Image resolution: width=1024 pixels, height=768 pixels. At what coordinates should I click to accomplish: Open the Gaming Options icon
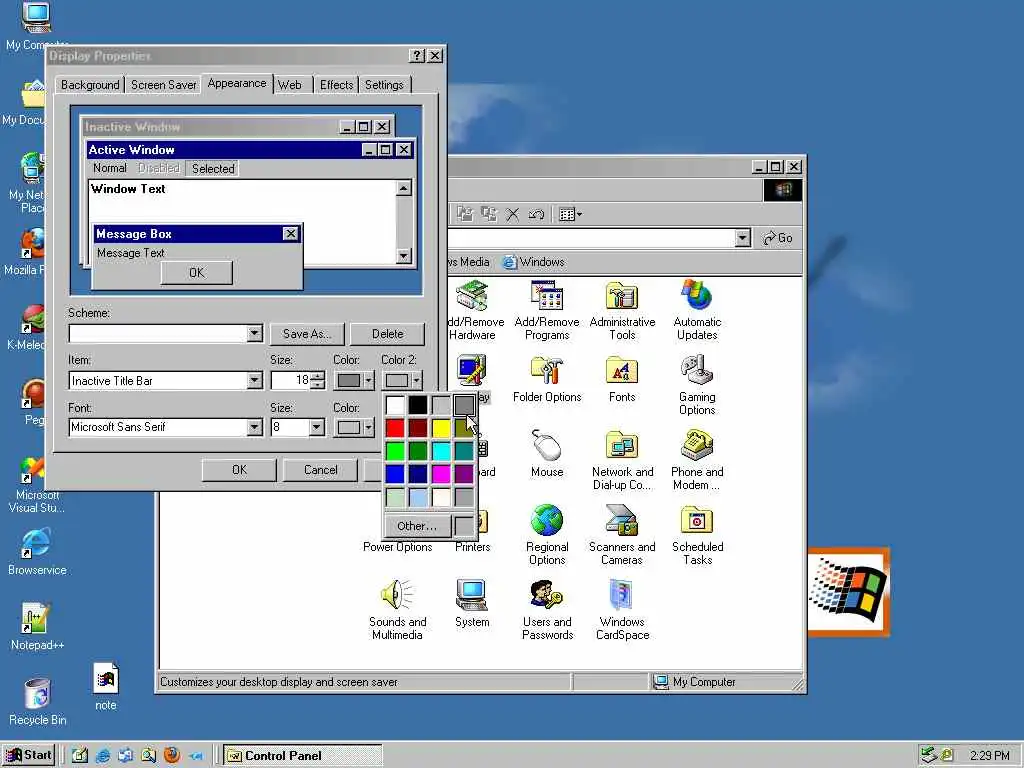click(x=697, y=385)
